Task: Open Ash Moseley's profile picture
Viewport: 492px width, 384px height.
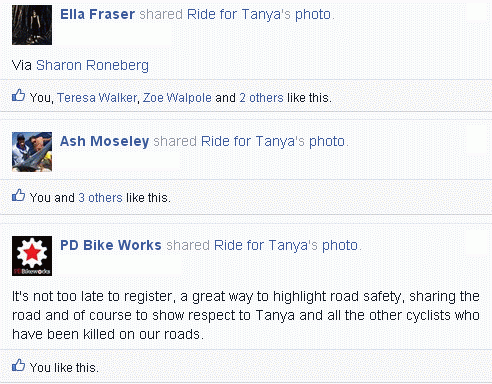Action: (32, 152)
